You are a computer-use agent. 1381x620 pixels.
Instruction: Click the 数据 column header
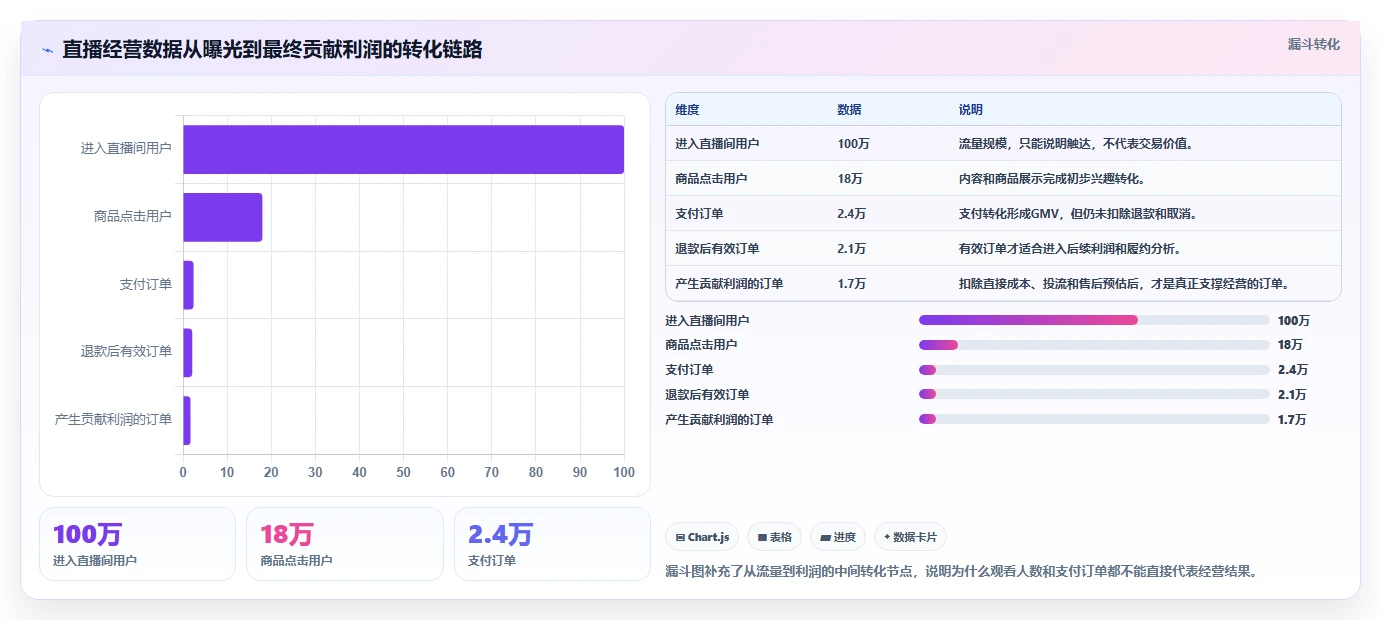[849, 110]
